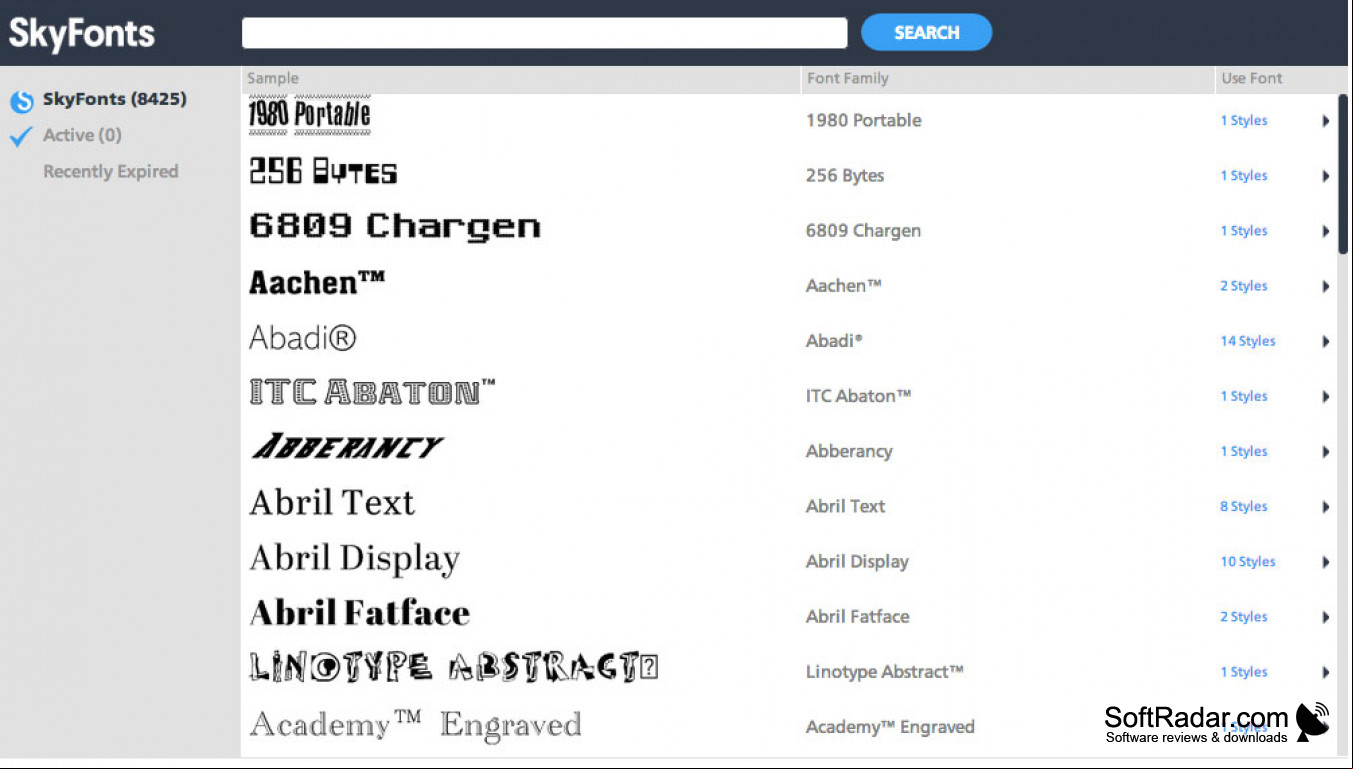Click the Active checkmark icon

(21, 136)
